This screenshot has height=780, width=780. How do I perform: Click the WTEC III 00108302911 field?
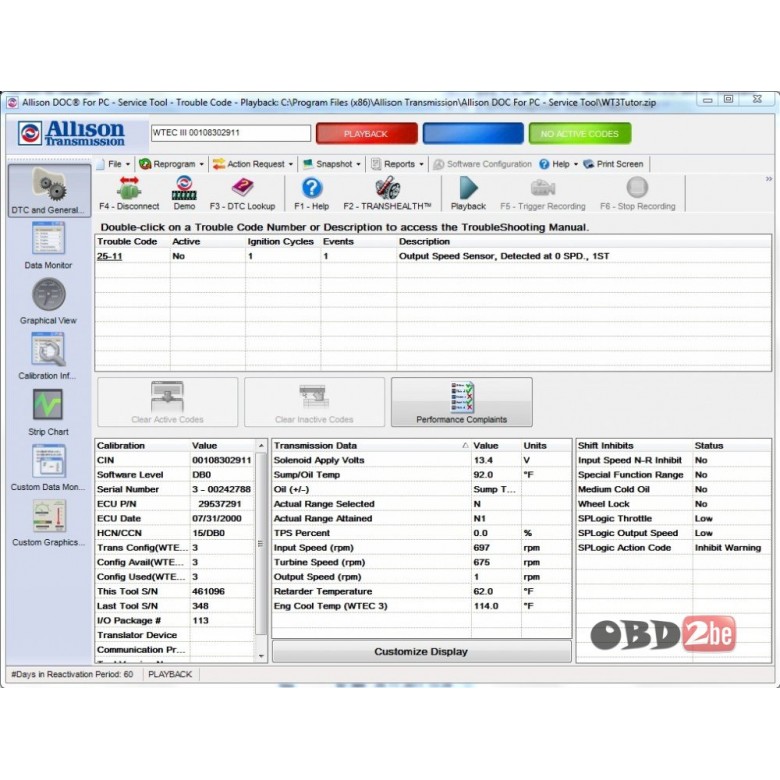231,133
